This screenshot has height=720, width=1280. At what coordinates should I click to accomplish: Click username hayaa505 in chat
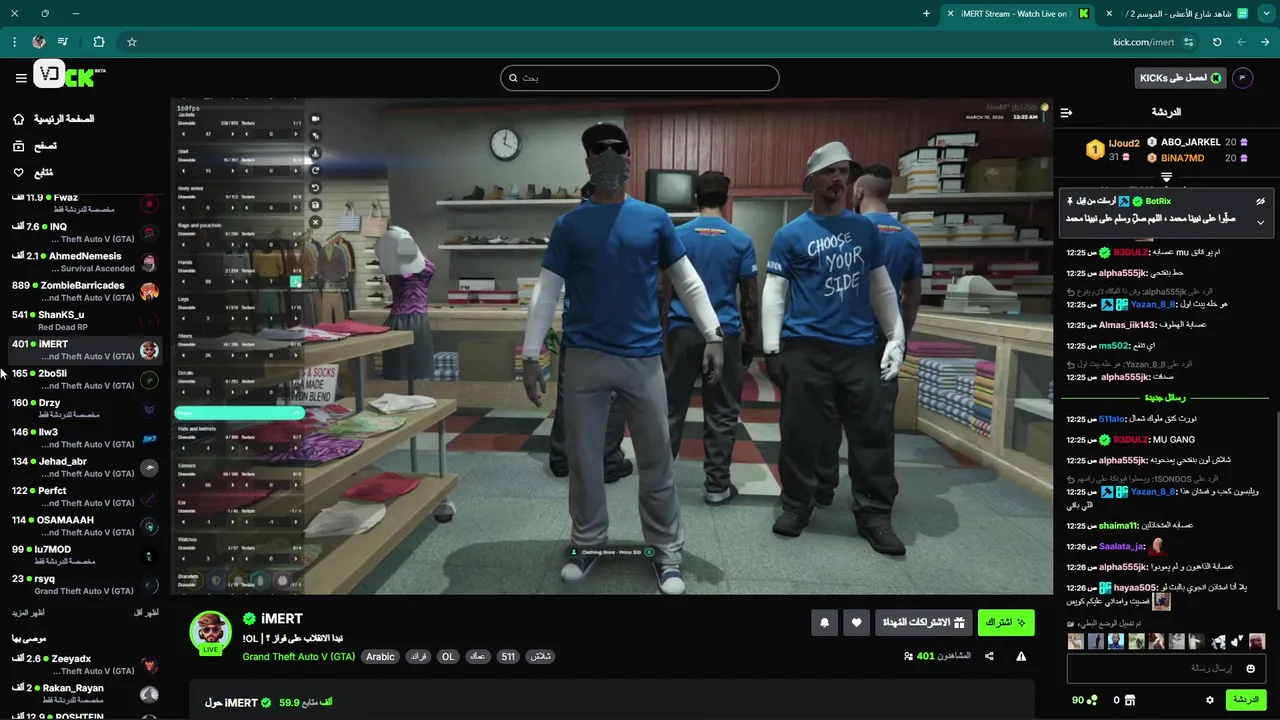1136,588
